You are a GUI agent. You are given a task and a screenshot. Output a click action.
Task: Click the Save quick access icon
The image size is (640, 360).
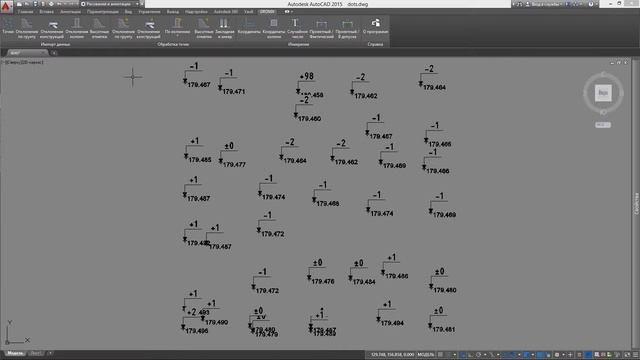(35, 4)
